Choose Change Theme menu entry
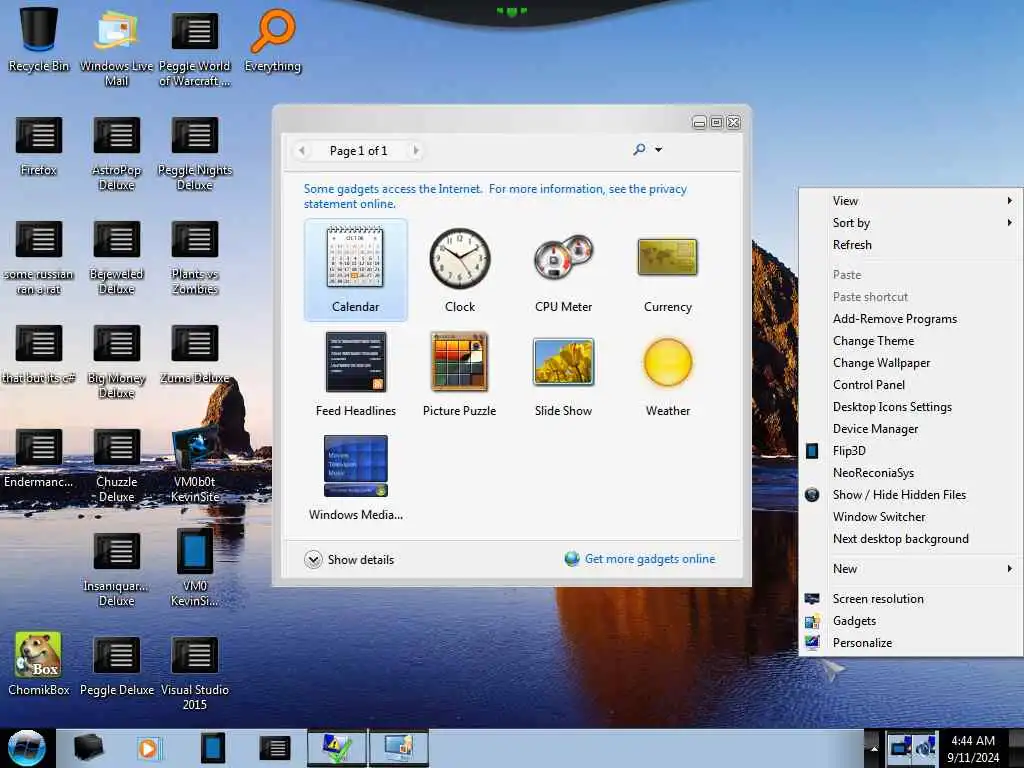1024x768 pixels. [910, 341]
